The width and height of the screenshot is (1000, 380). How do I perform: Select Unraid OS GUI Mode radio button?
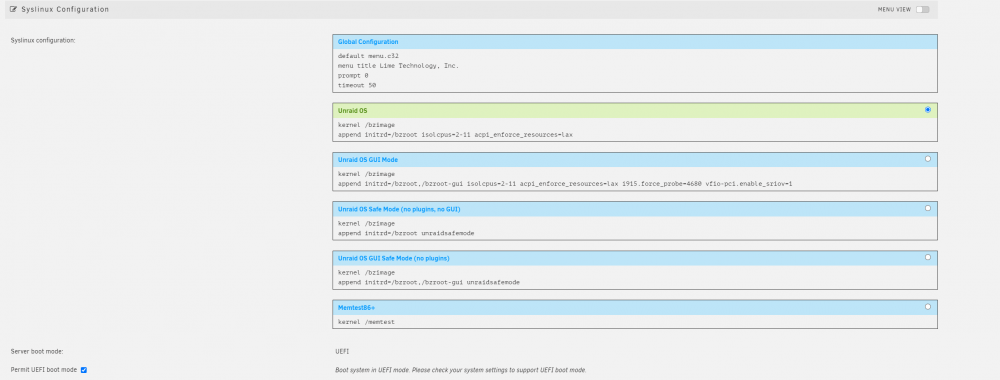[927, 158]
